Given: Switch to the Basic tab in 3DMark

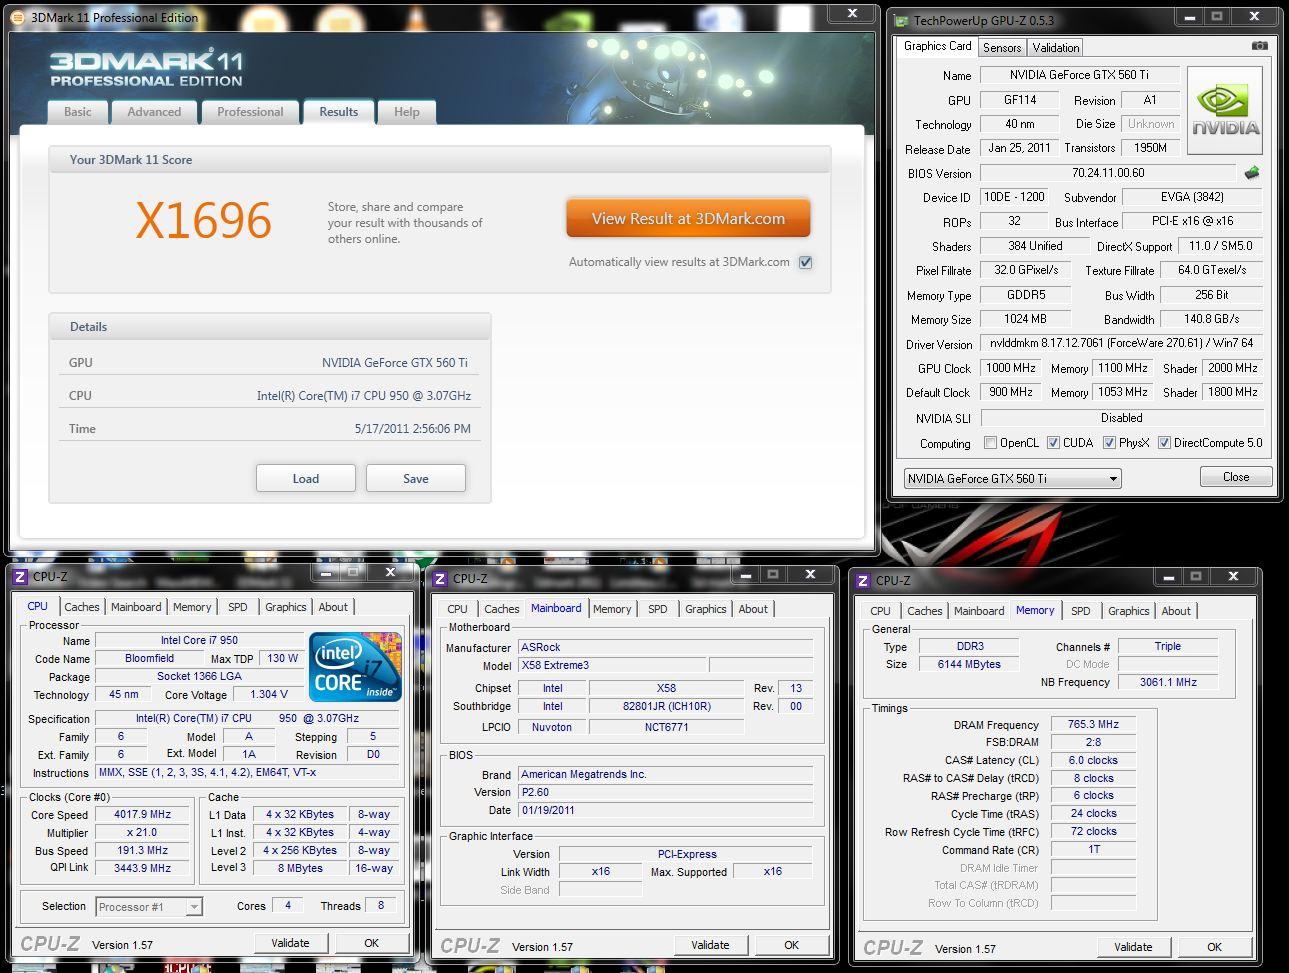Looking at the screenshot, I should tap(78, 112).
